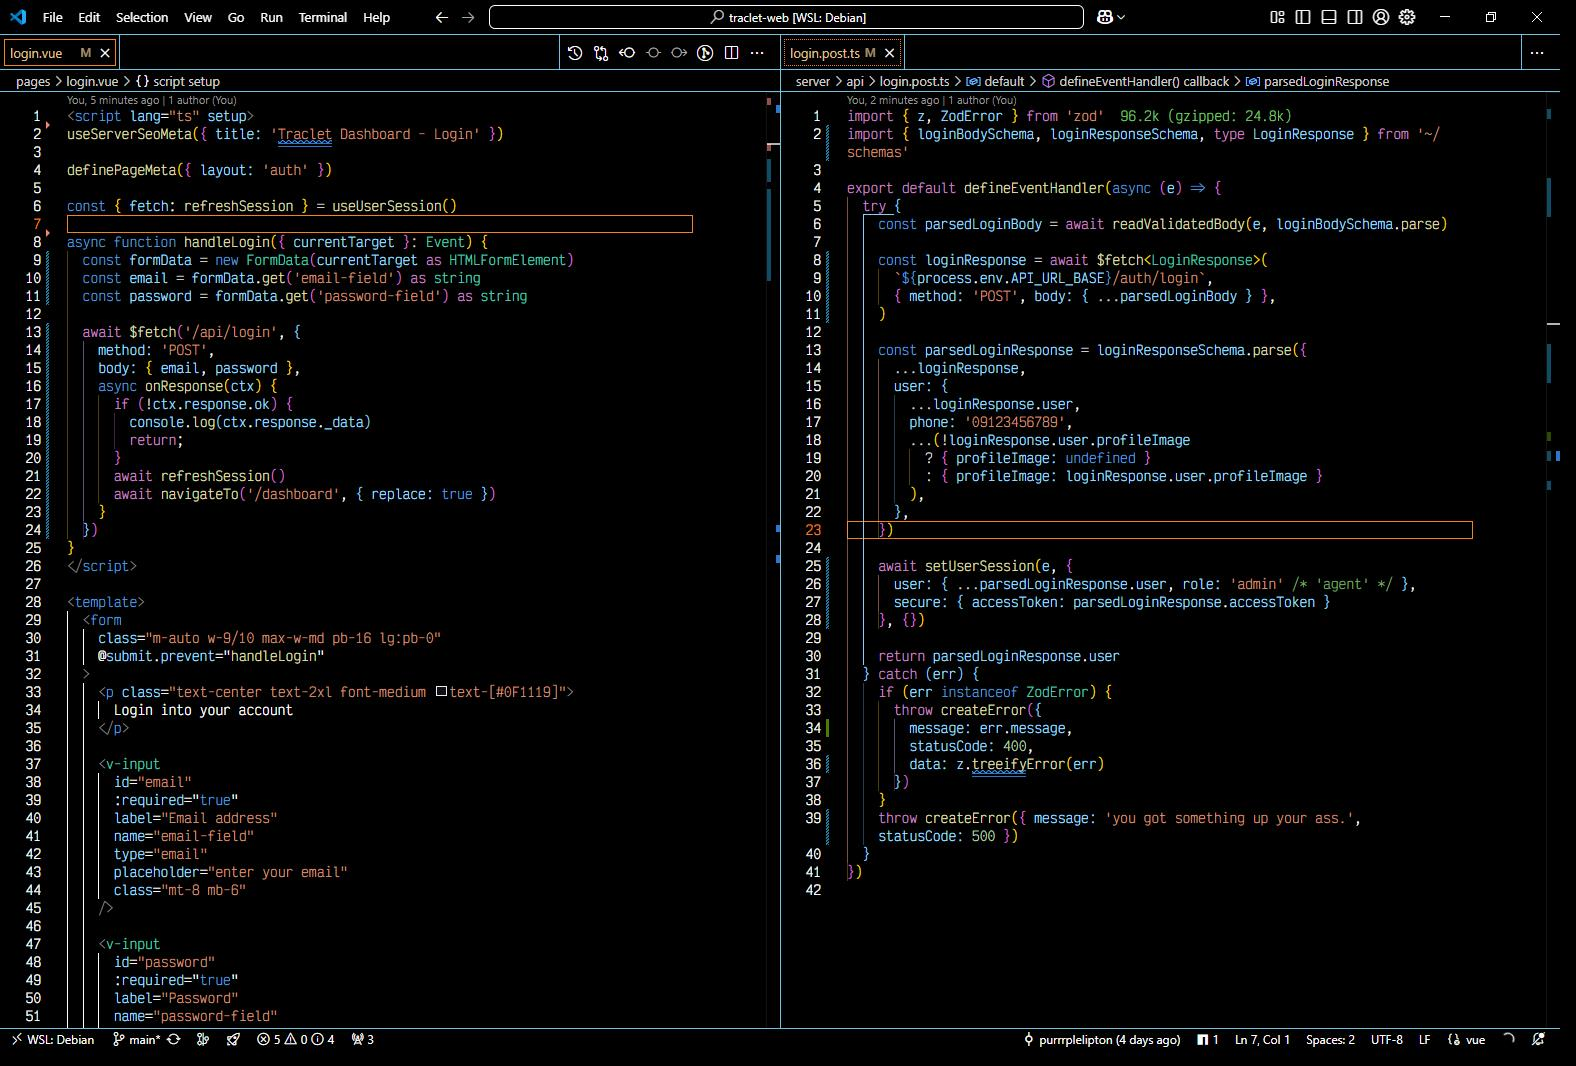1576x1066 pixels.
Task: Expand the Copilot dropdown arrow
Action: pos(1122,17)
